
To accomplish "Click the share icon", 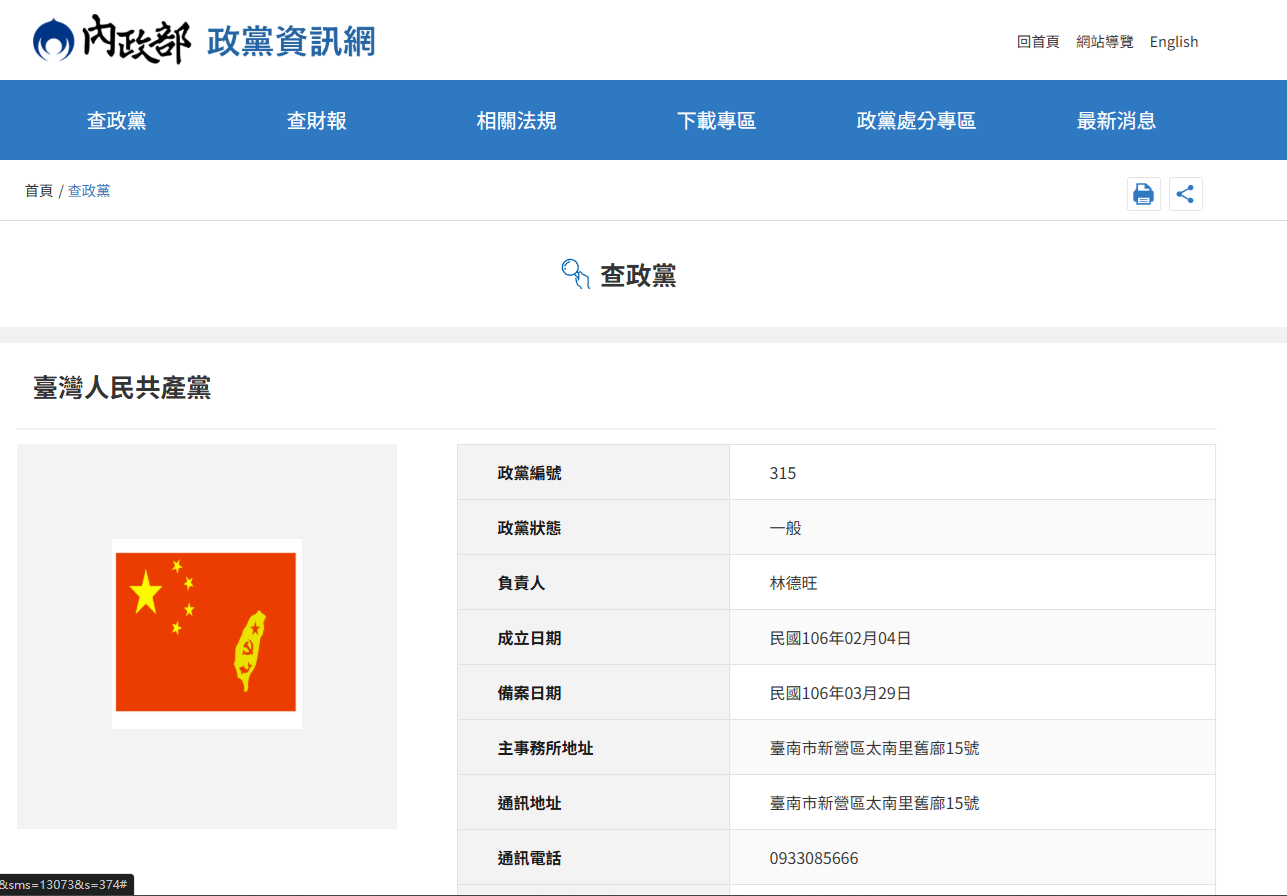I will (x=1185, y=194).
